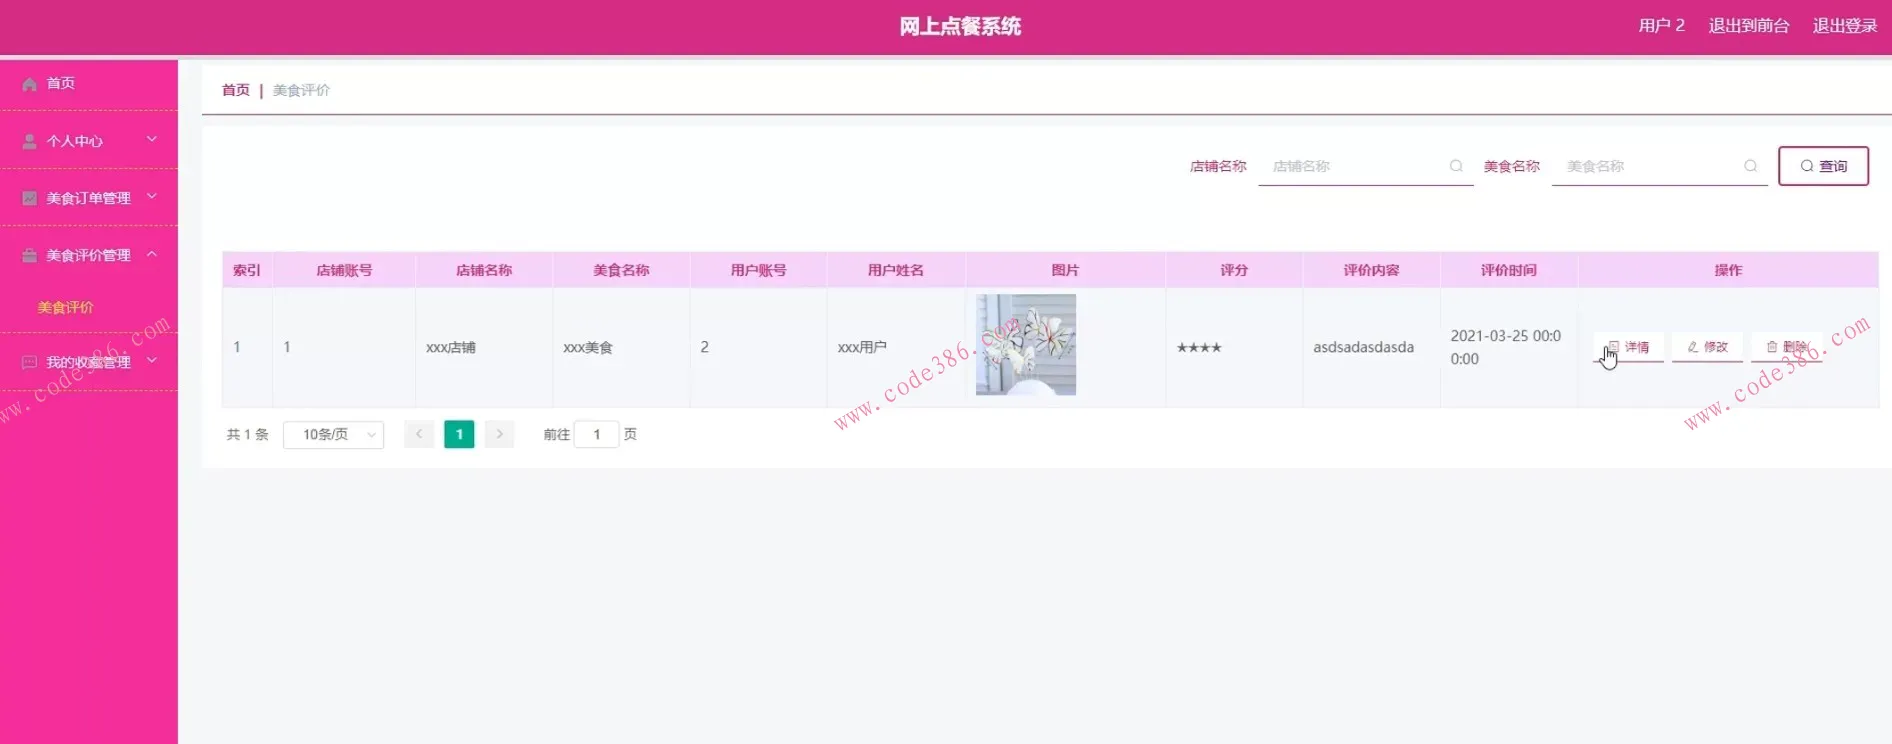Image resolution: width=1892 pixels, height=744 pixels.
Task: Click search icon in 美食名称 field
Action: [x=1750, y=166]
